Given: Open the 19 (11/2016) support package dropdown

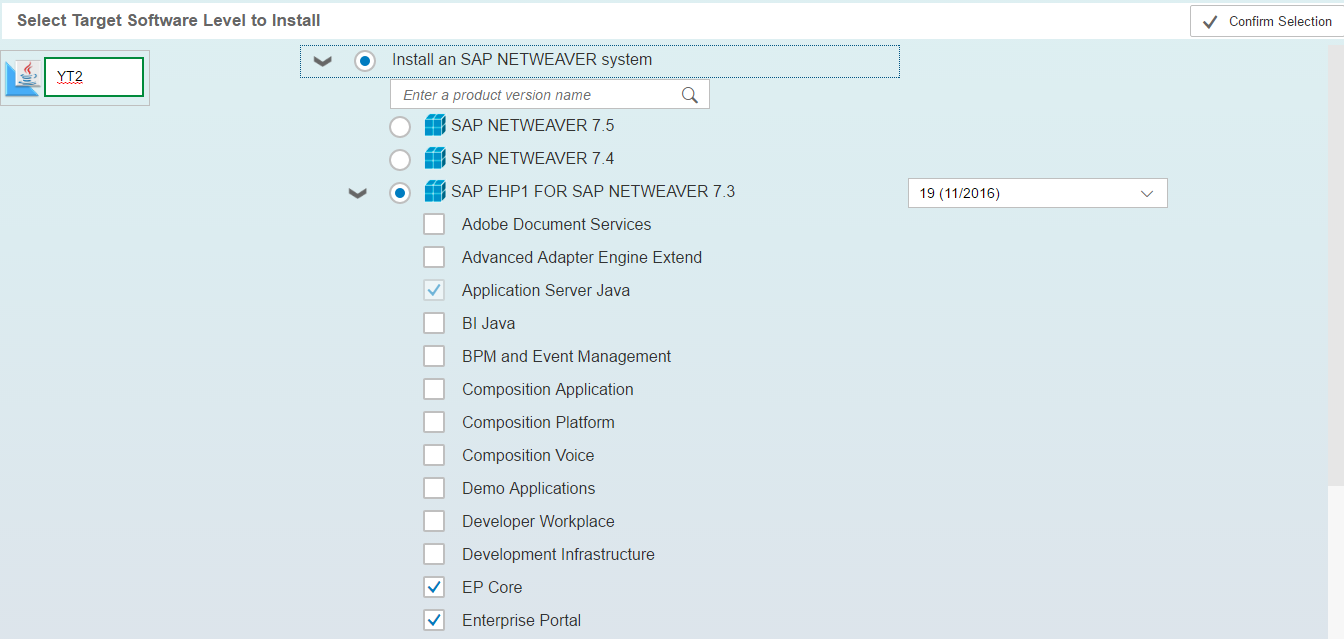Looking at the screenshot, I should pos(1037,194).
